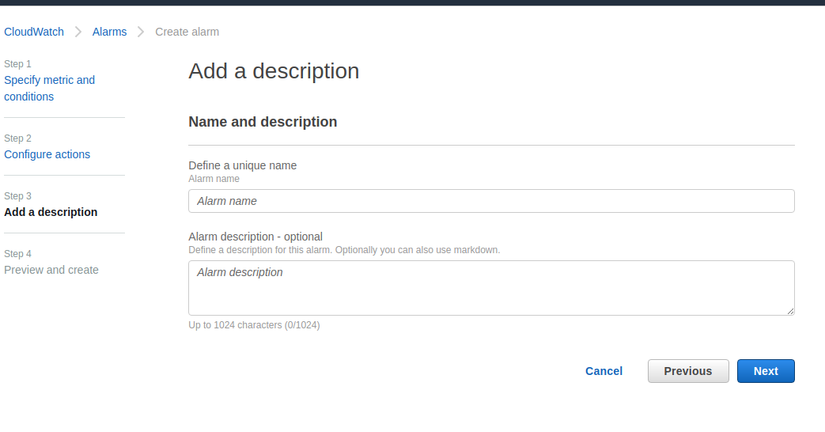The image size is (825, 432).
Task: Go back with the Previous button
Action: point(688,371)
